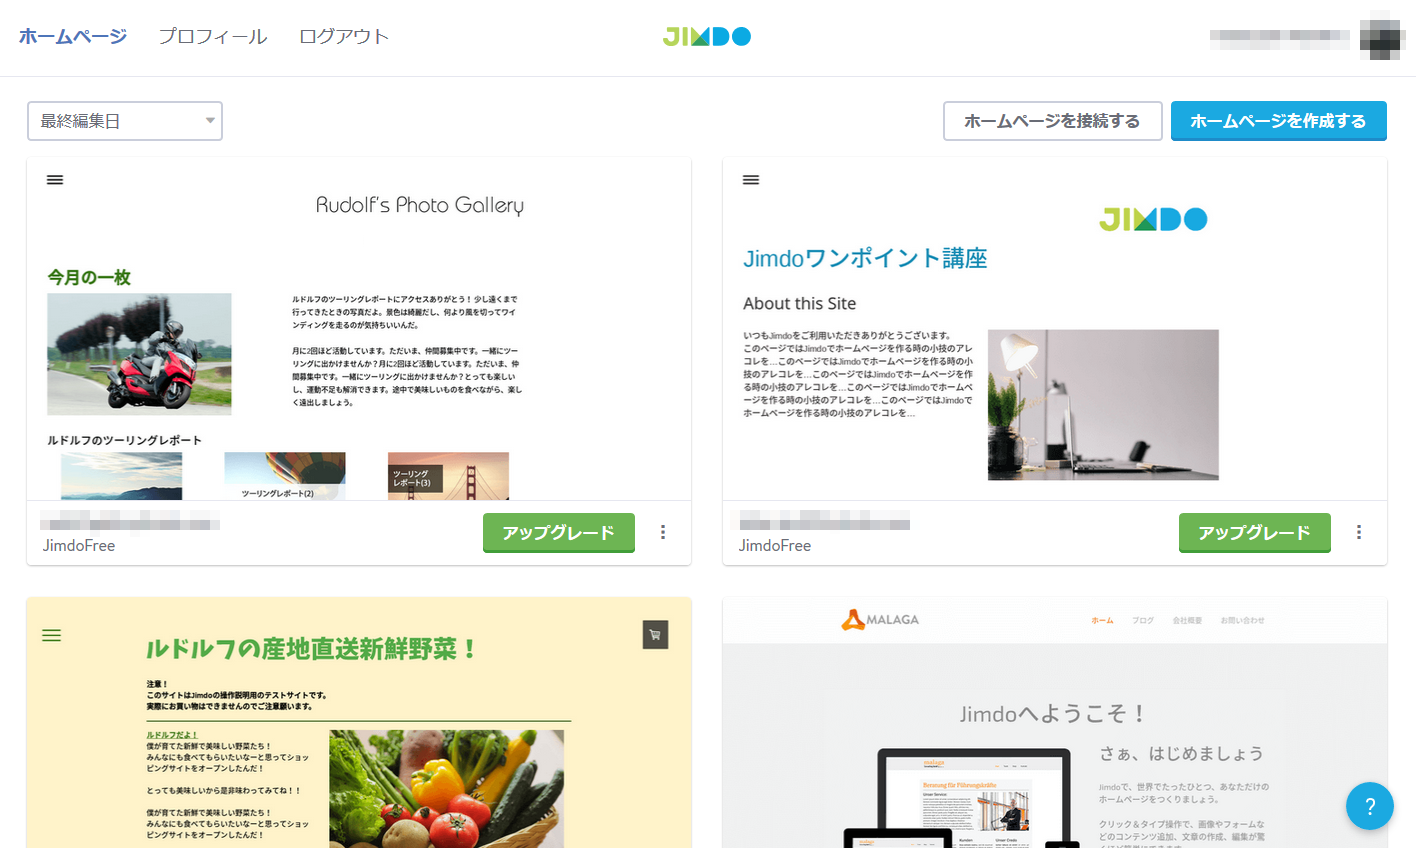The image size is (1416, 848).
Task: Click the Jimdoへようこそ！ heading
Action: click(x=1053, y=714)
